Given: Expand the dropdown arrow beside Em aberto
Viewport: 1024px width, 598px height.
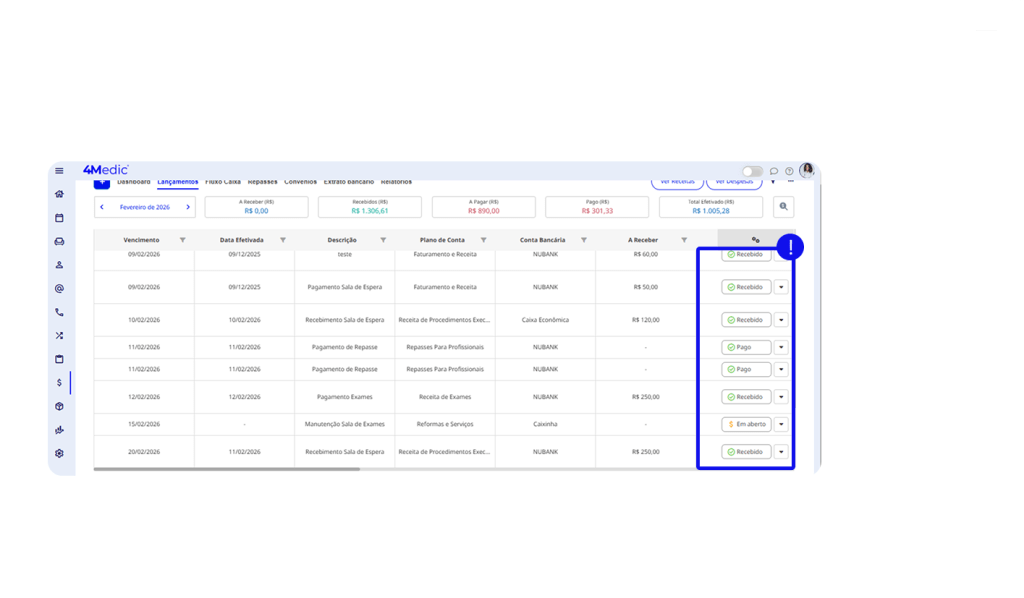Looking at the screenshot, I should tap(781, 424).
